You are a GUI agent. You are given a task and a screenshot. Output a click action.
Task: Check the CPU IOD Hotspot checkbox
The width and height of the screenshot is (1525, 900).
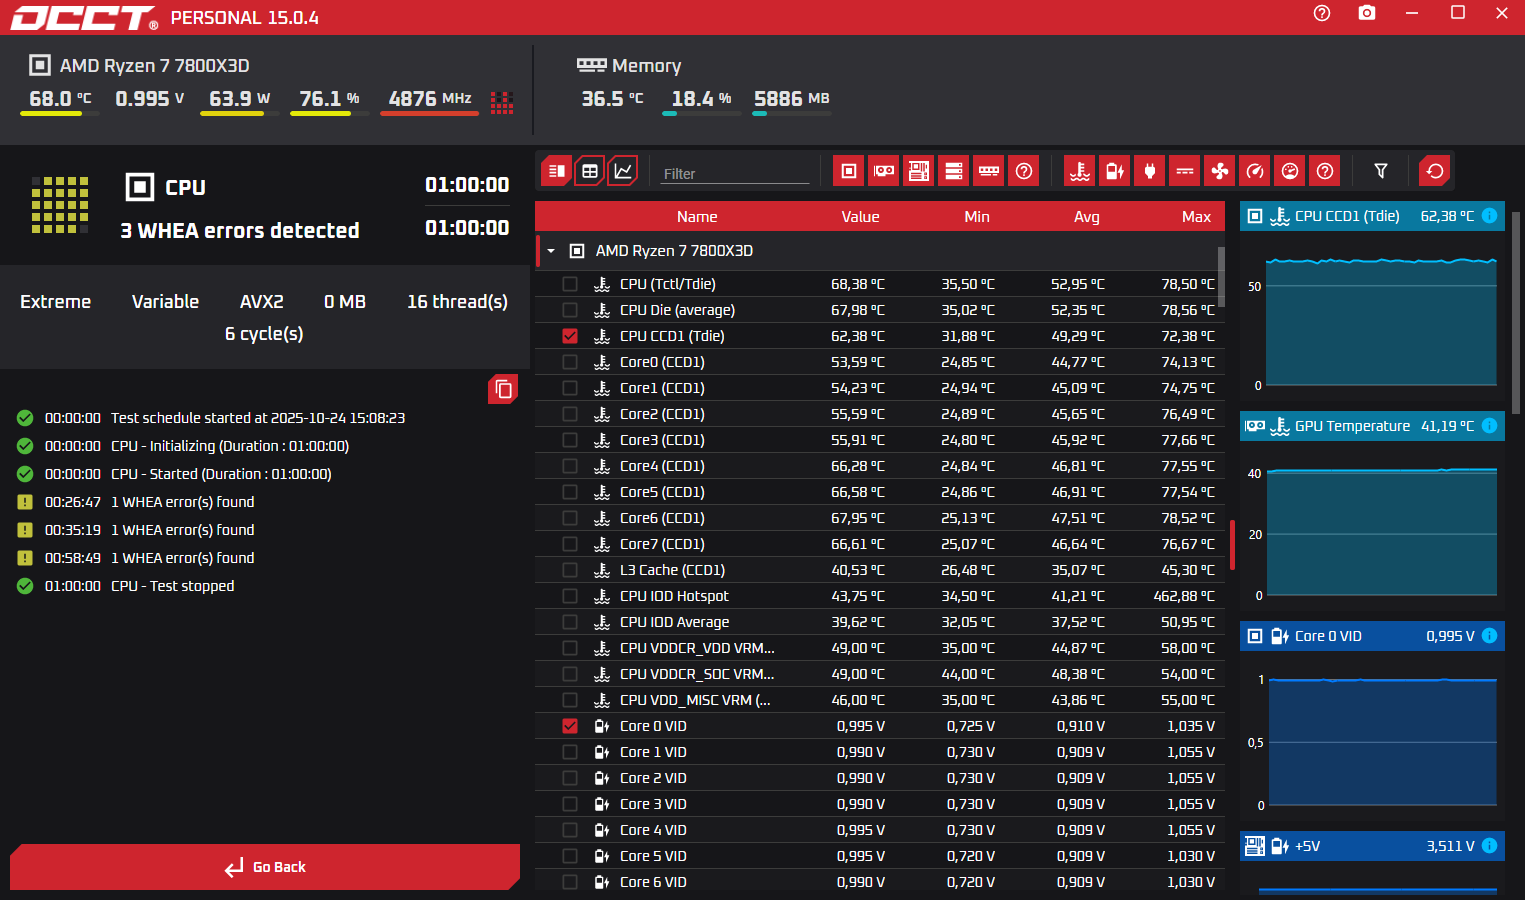click(570, 596)
